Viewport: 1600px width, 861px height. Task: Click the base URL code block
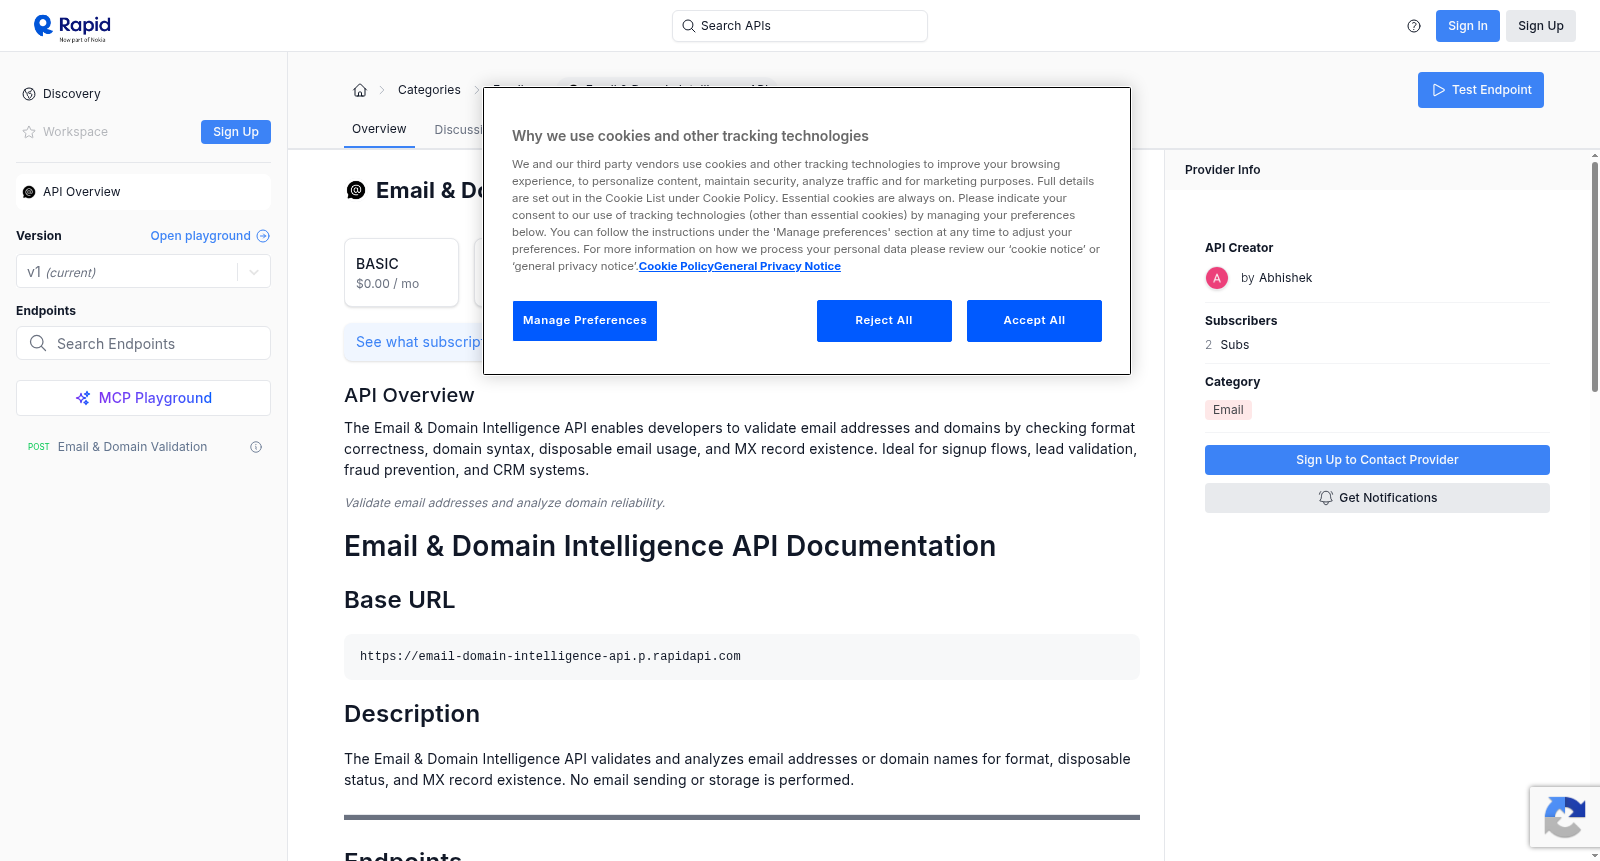[x=742, y=657]
